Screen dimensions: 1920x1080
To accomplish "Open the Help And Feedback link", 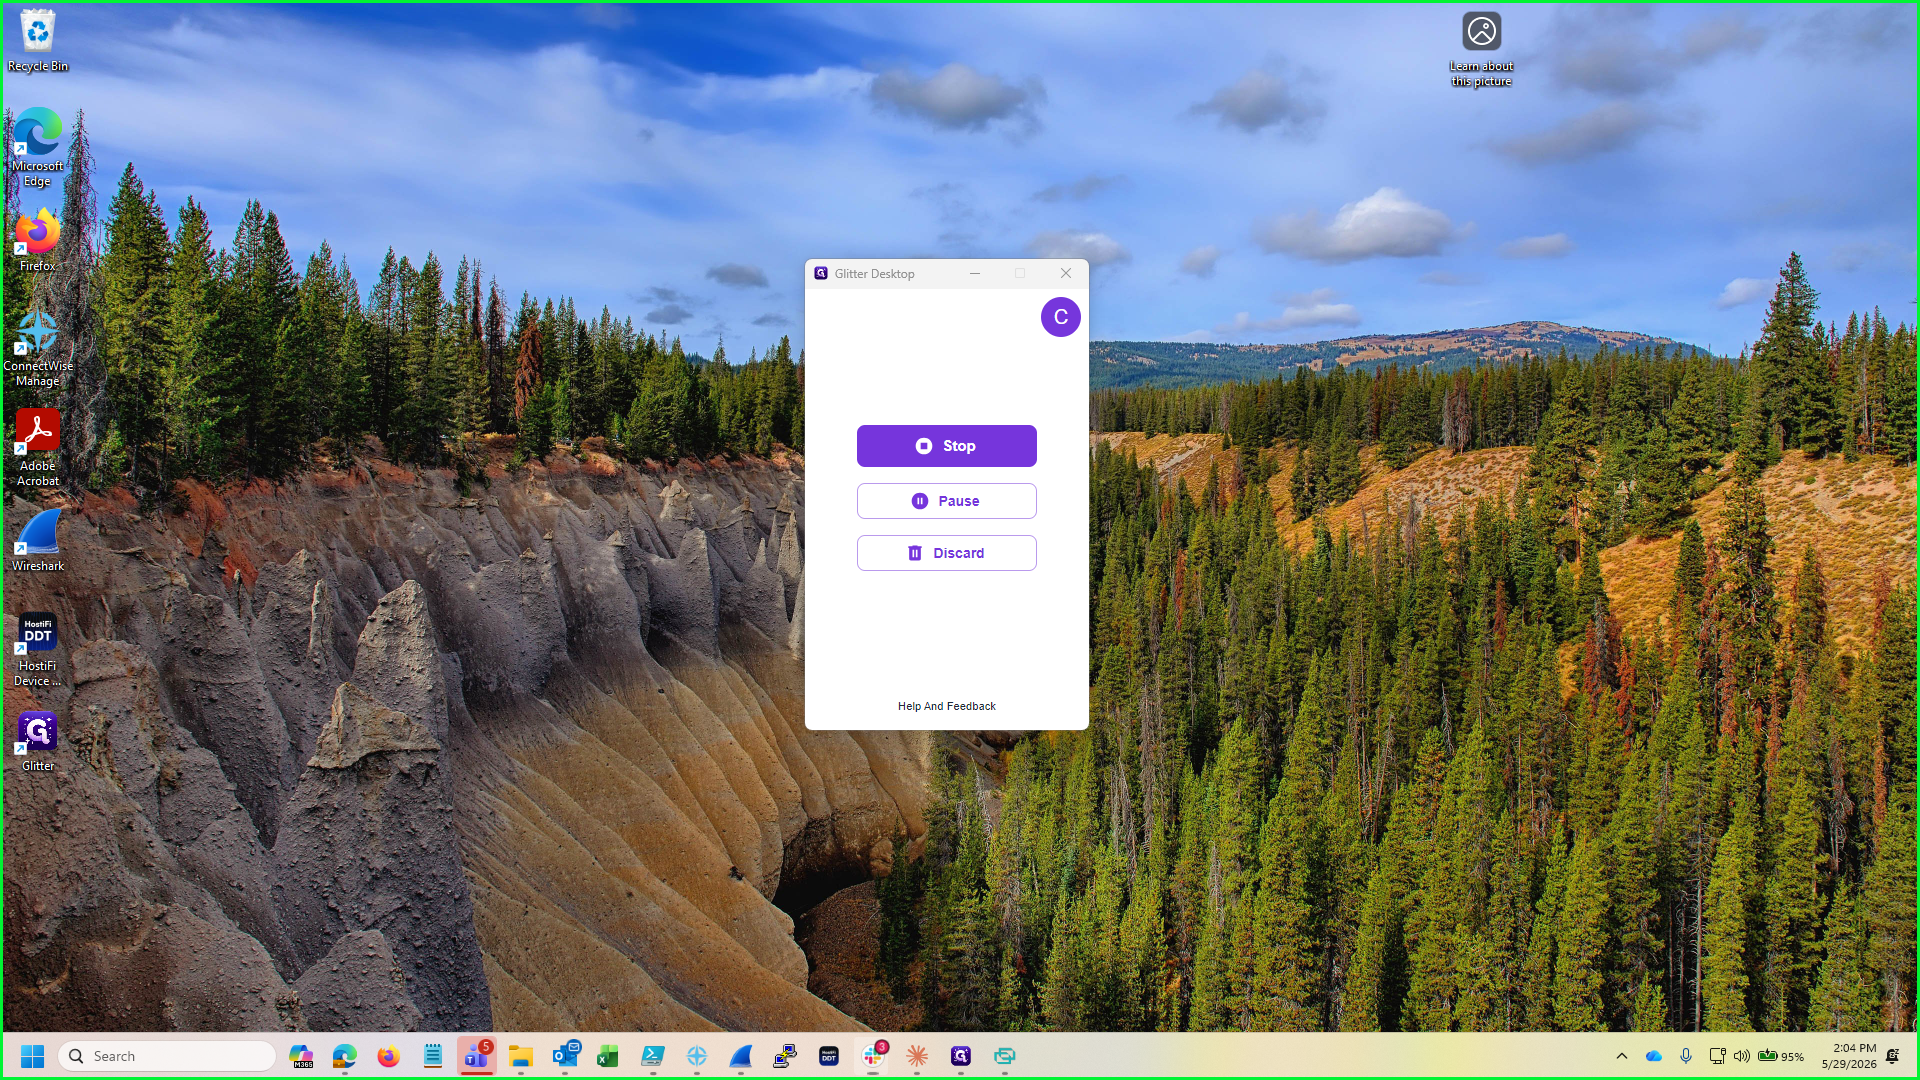I will [946, 706].
